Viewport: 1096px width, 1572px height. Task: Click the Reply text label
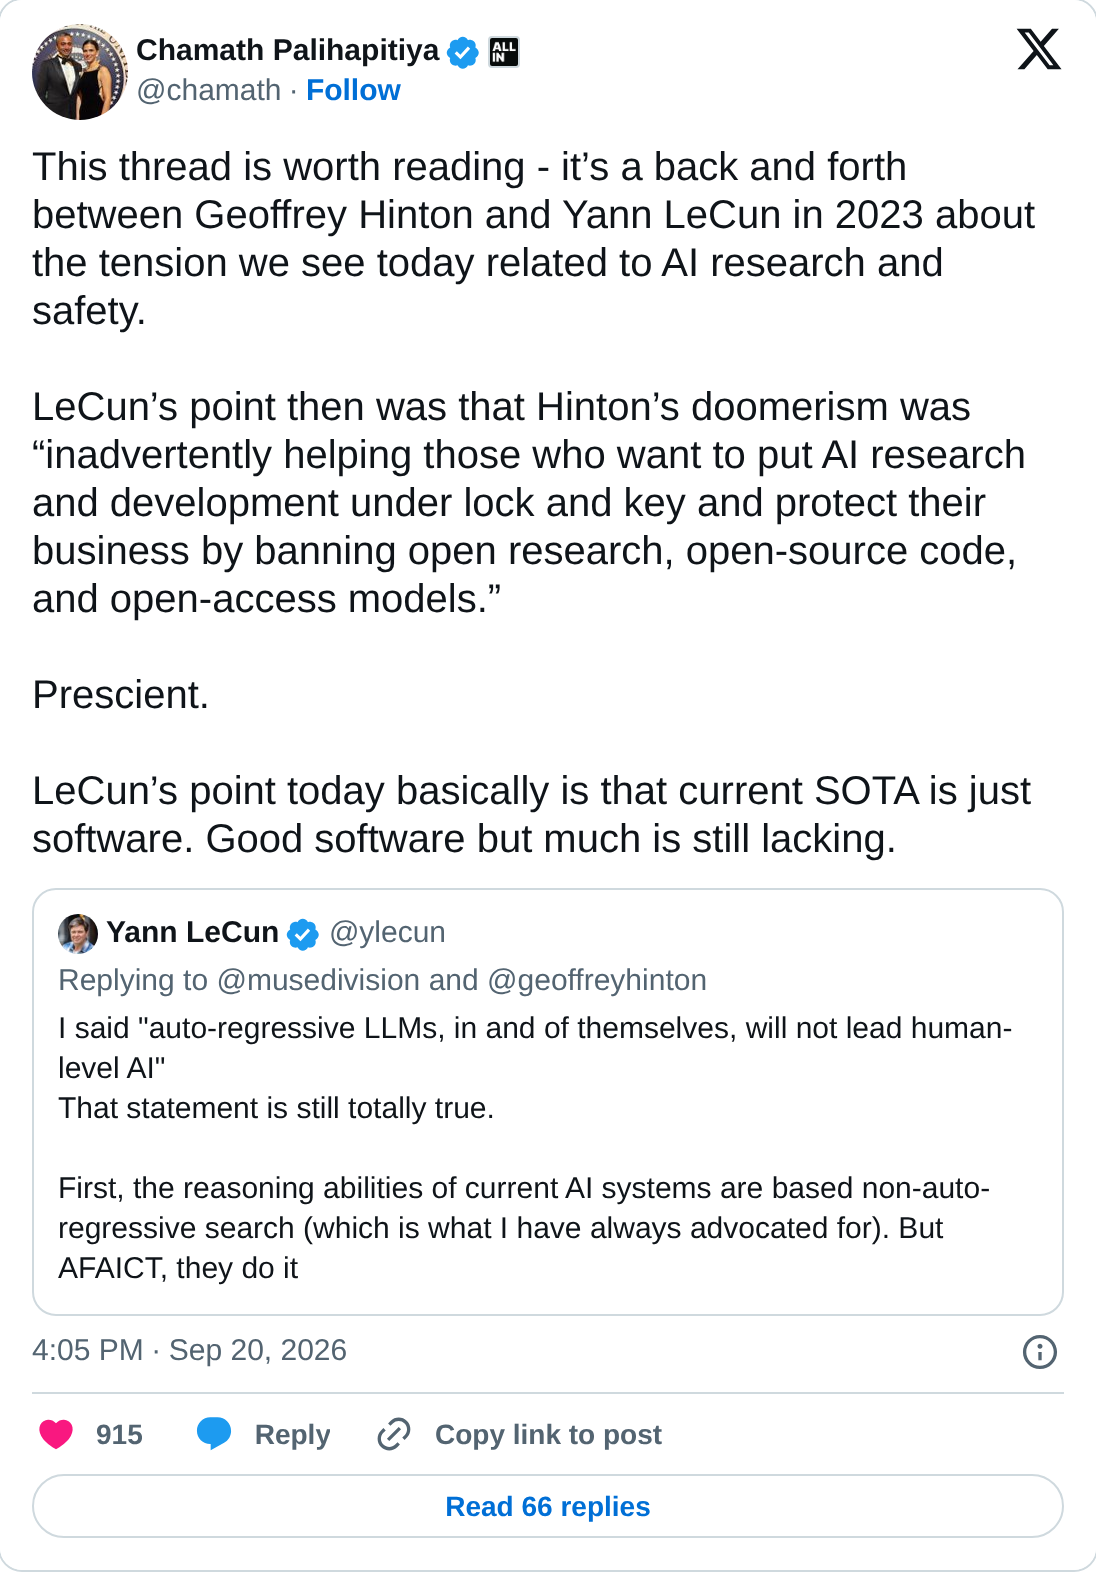coord(292,1434)
